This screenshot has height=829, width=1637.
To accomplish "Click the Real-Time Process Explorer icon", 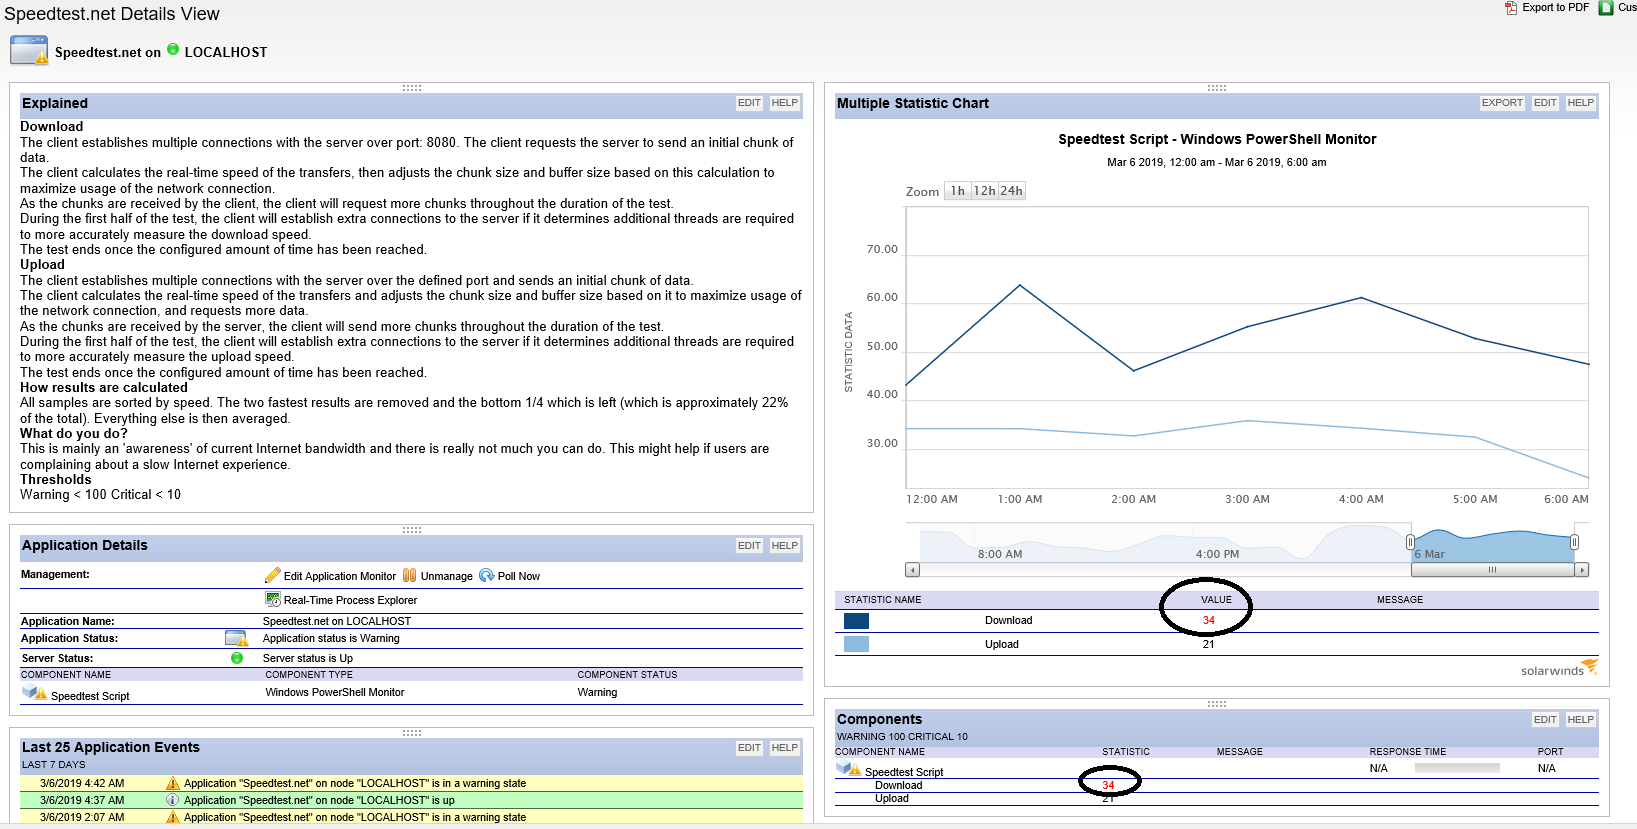I will (272, 599).
